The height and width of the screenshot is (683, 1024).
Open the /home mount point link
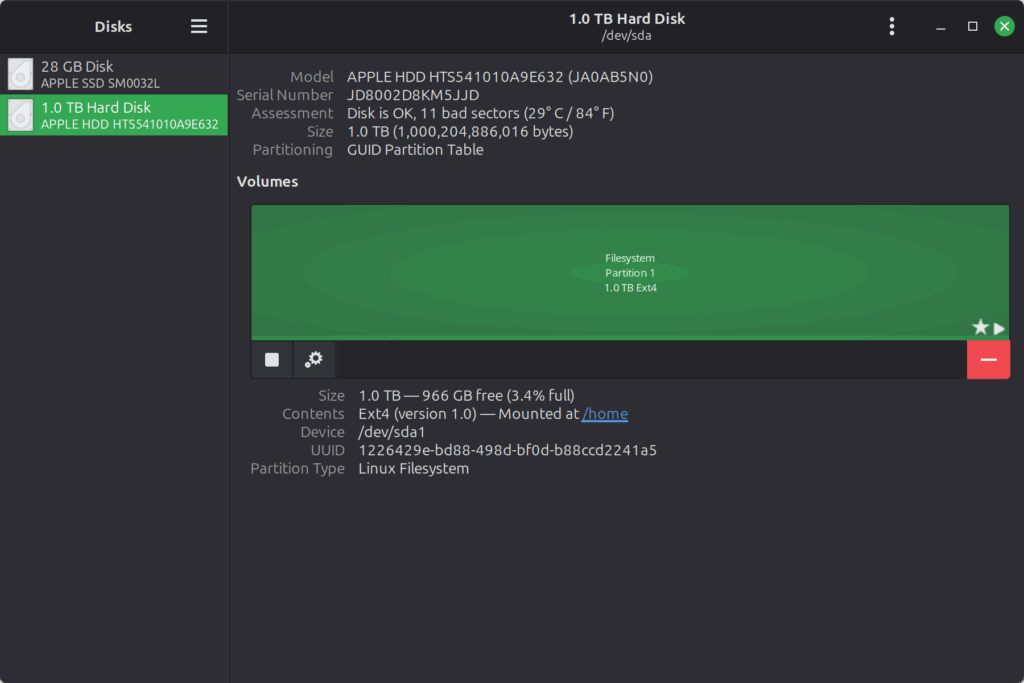pyautogui.click(x=605, y=414)
